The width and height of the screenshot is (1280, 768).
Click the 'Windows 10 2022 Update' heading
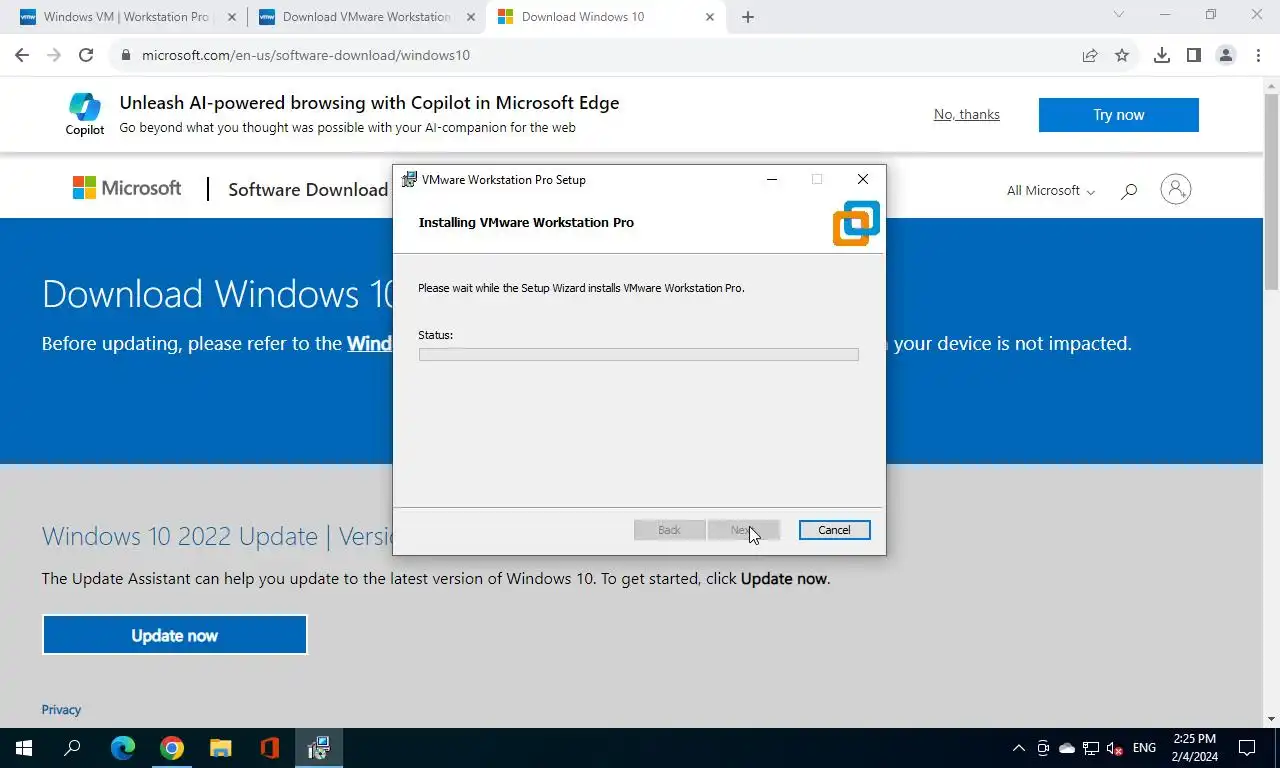pyautogui.click(x=217, y=536)
